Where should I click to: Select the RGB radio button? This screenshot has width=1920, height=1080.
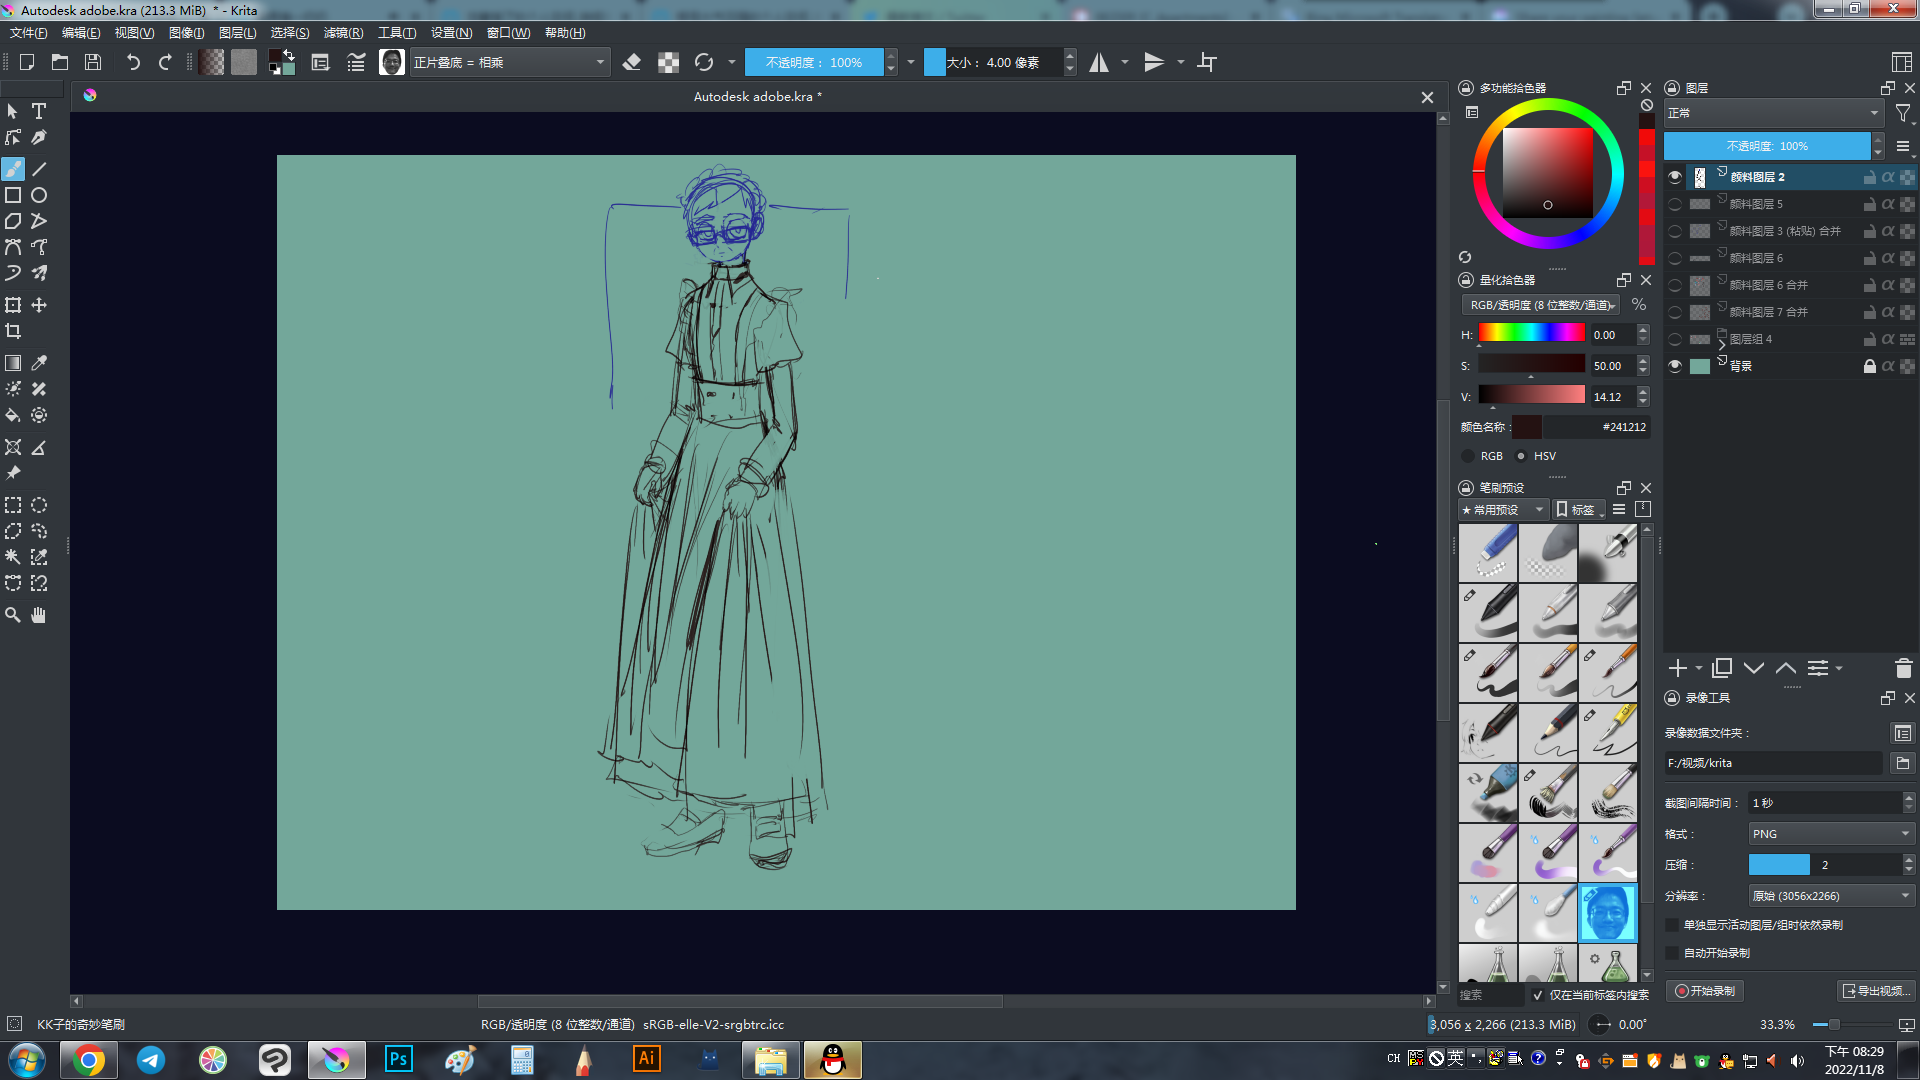pyautogui.click(x=1468, y=456)
